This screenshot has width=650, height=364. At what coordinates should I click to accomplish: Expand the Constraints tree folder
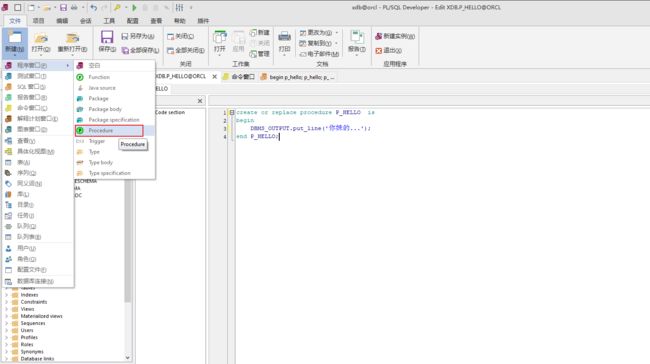[x=7, y=302]
